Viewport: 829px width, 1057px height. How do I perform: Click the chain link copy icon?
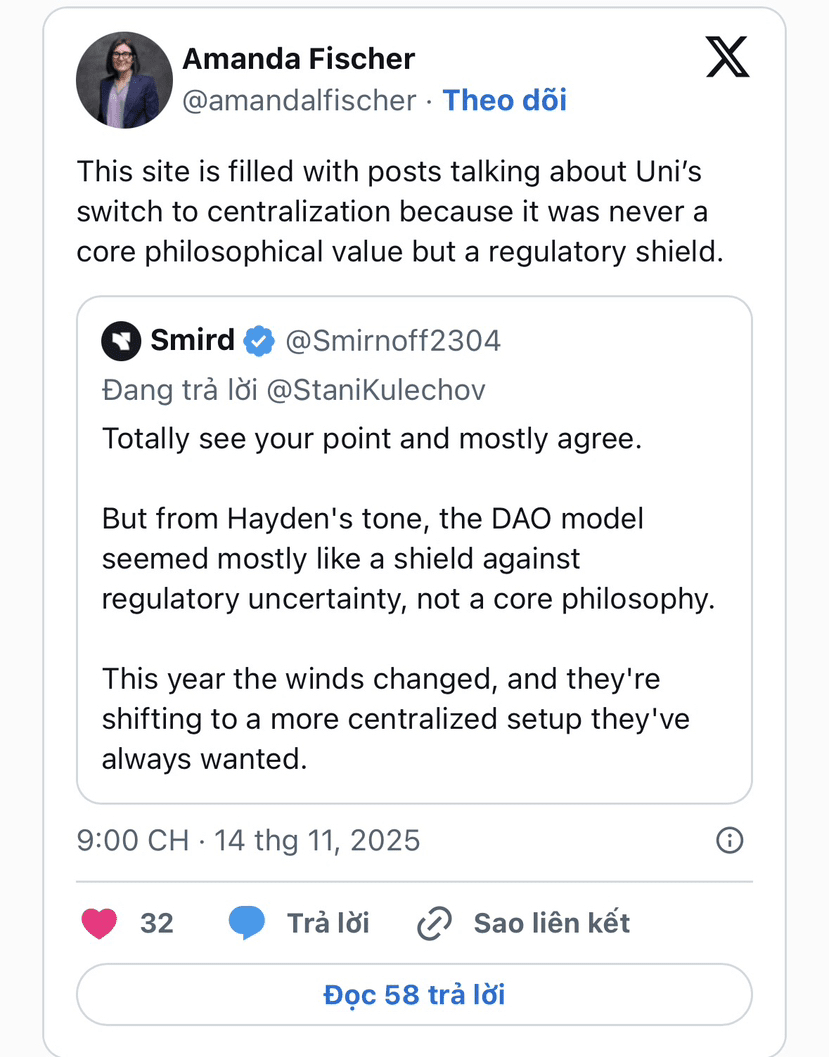click(x=434, y=923)
